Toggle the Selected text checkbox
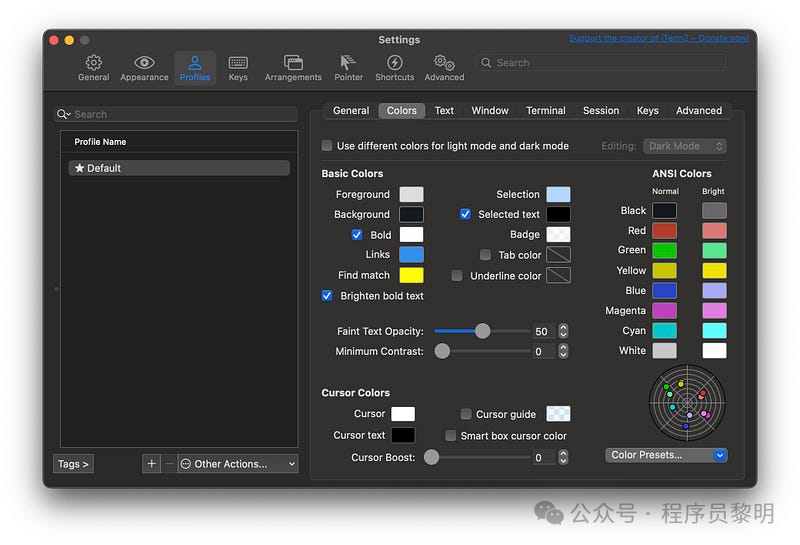Viewport: 800px width, 545px height. click(x=465, y=214)
